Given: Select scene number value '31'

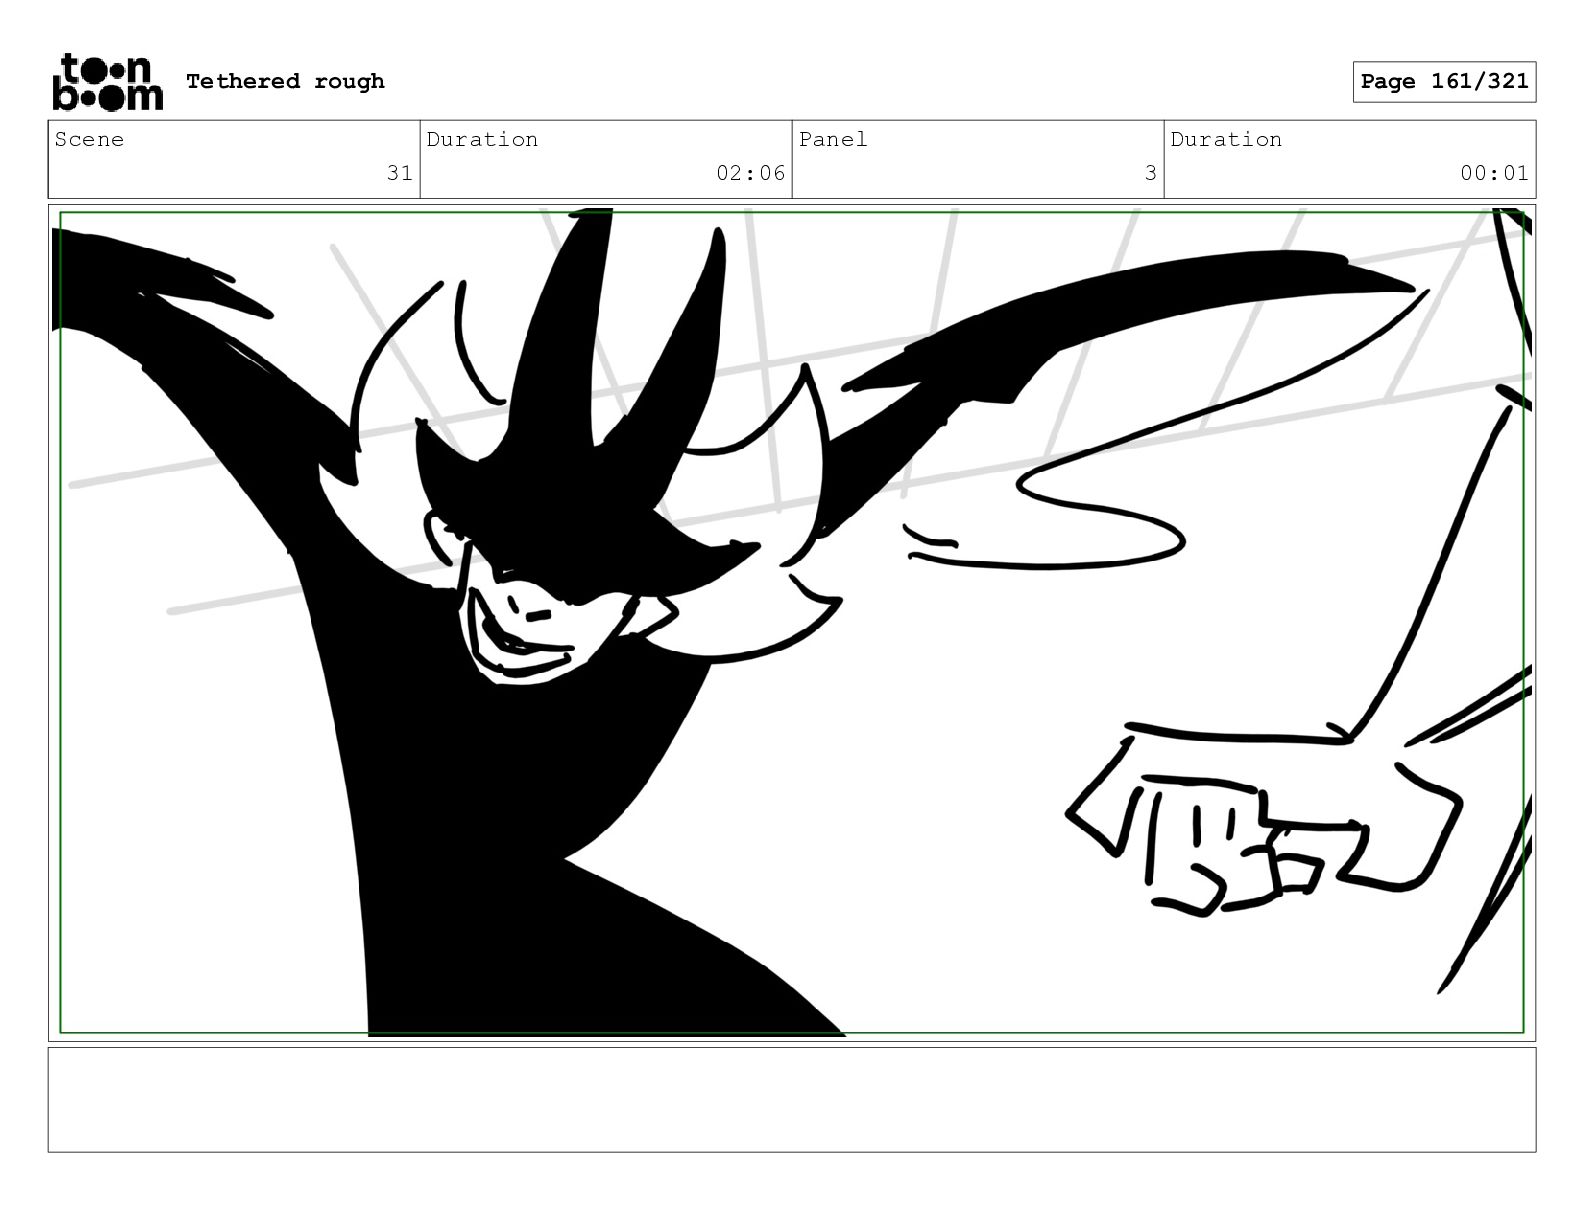Looking at the screenshot, I should 399,173.
